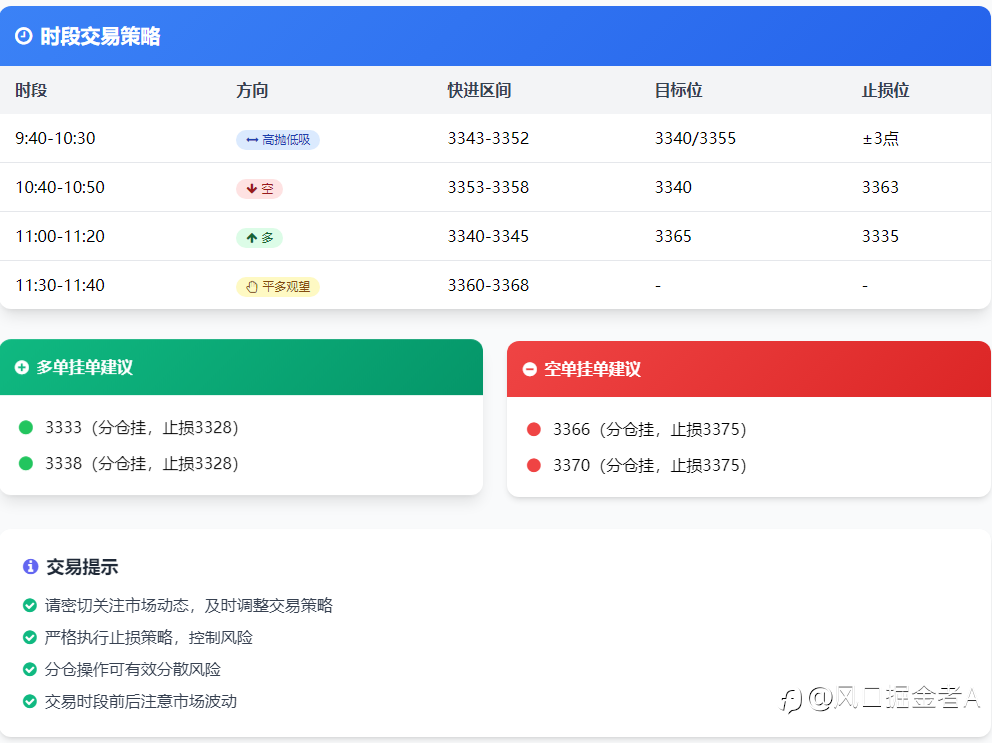The width and height of the screenshot is (992, 743).
Task: Click the clock icon beside 时段交易策略
Action: tap(23, 36)
